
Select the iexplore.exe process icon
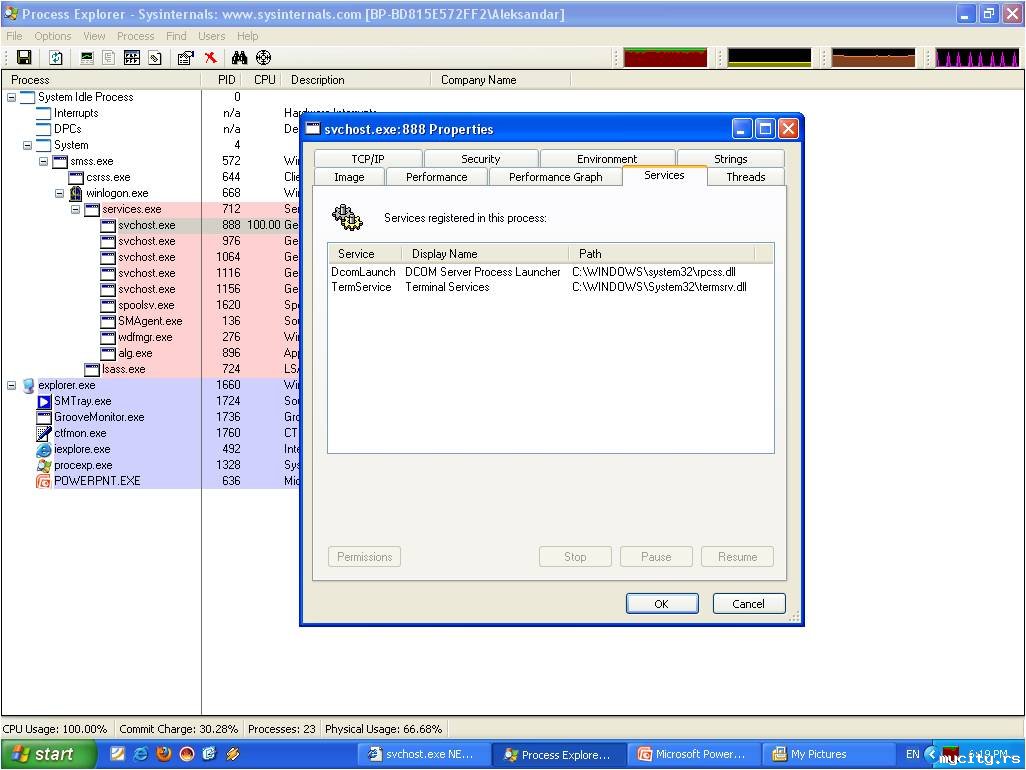[44, 449]
